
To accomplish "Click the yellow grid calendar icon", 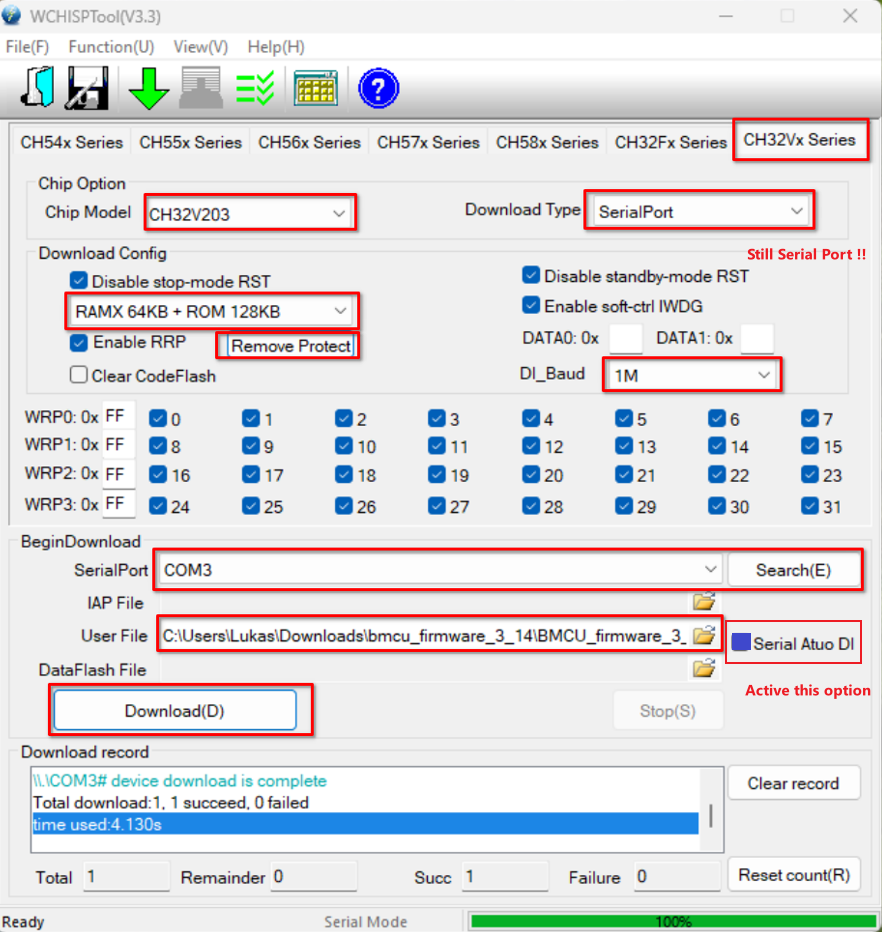I will pos(315,89).
